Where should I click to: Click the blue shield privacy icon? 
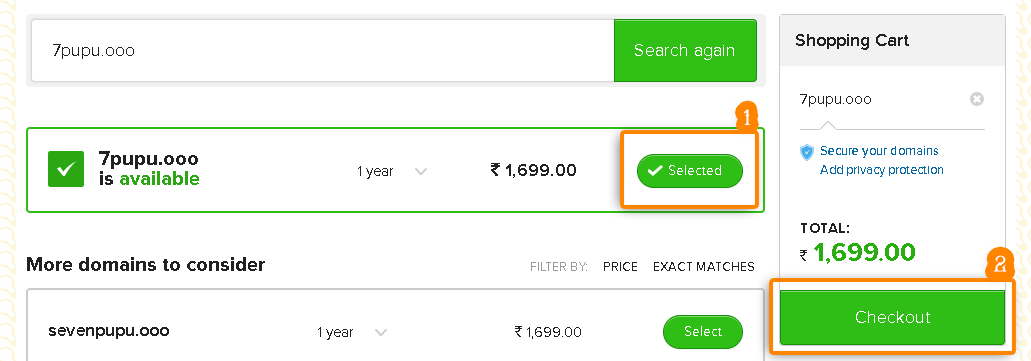(807, 153)
